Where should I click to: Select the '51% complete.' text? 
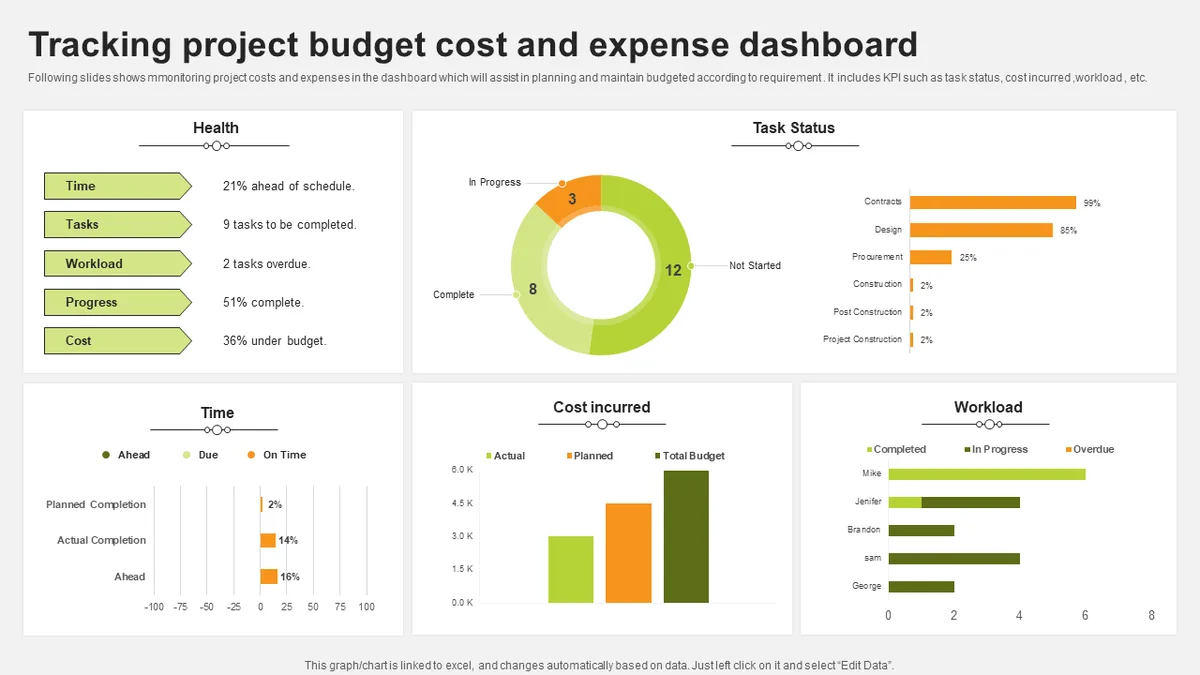coord(263,302)
